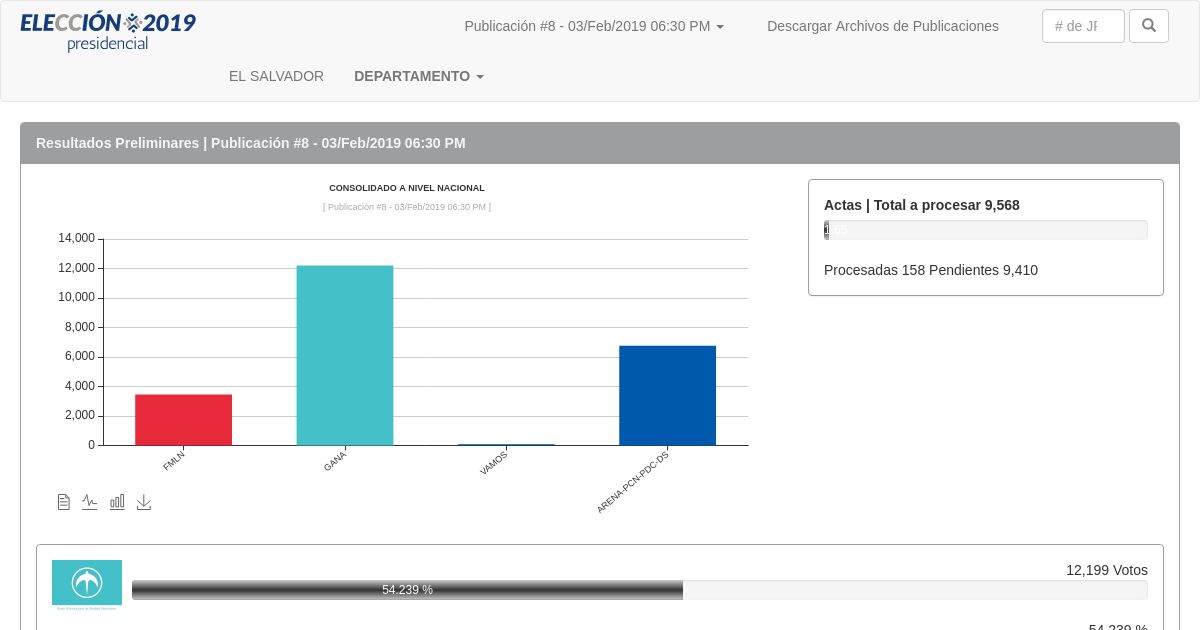The width and height of the screenshot is (1200, 630).
Task: Switch chart to line graph
Action: click(x=90, y=502)
